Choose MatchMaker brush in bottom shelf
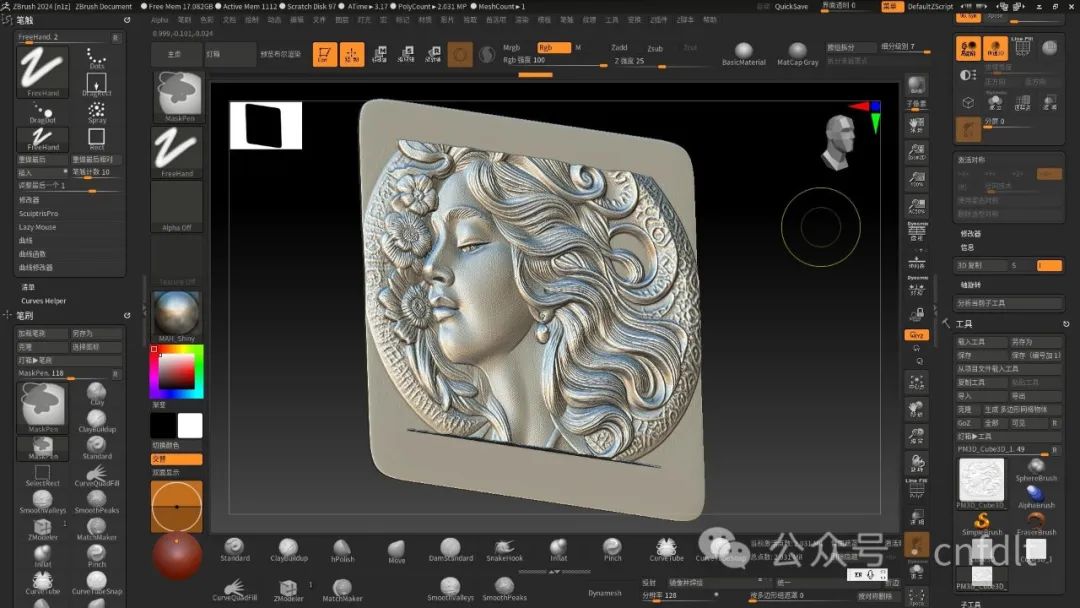1080x608 pixels. point(342,590)
